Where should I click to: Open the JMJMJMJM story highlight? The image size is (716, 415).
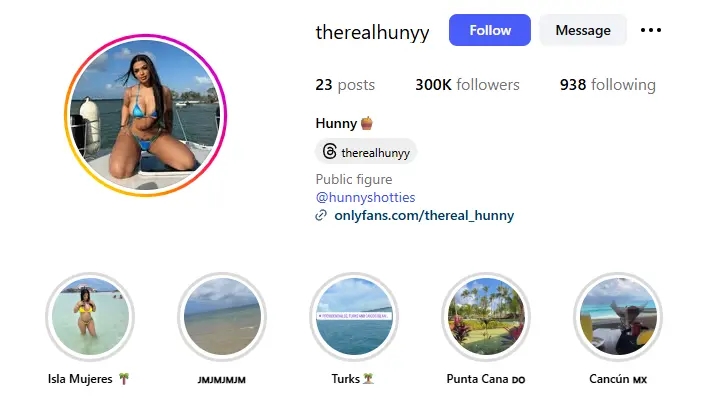[222, 317]
